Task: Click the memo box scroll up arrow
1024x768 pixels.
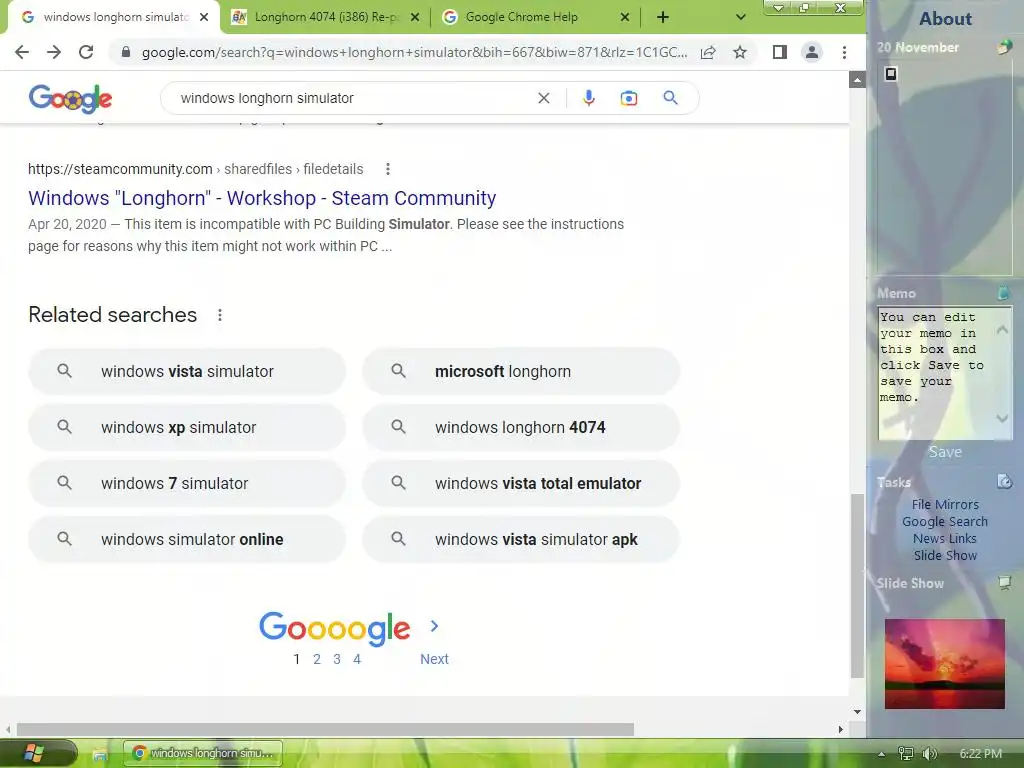Action: click(x=1002, y=330)
